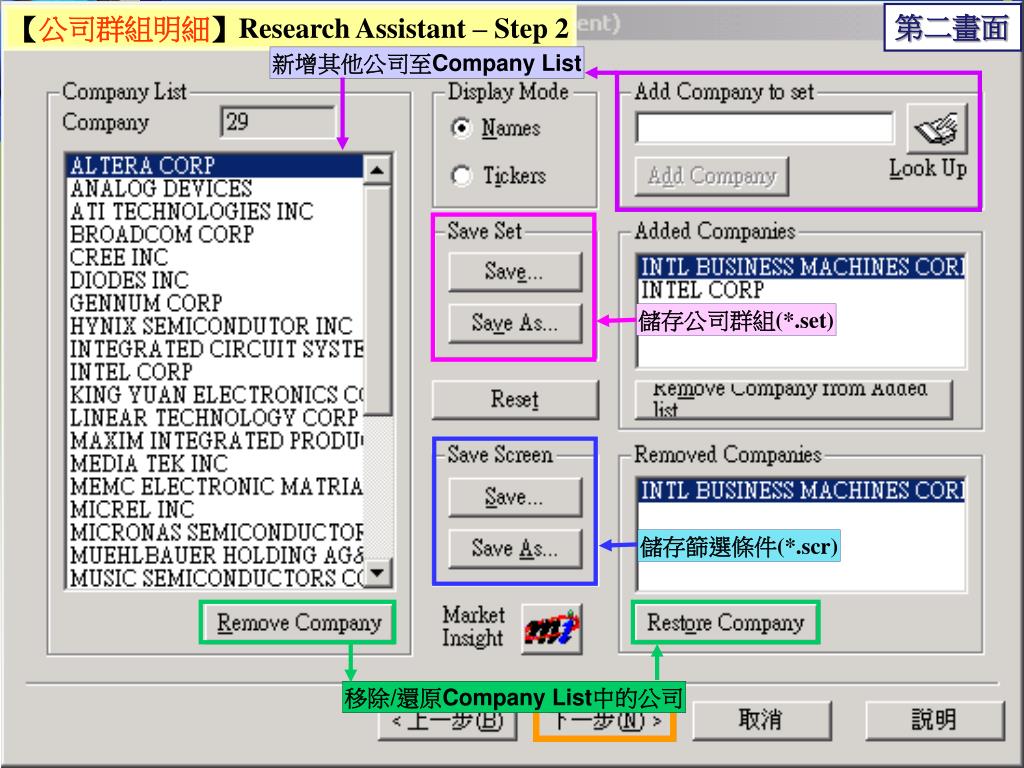Select MEDIA TEK INC in Company List
This screenshot has height=768, width=1024.
point(216,464)
